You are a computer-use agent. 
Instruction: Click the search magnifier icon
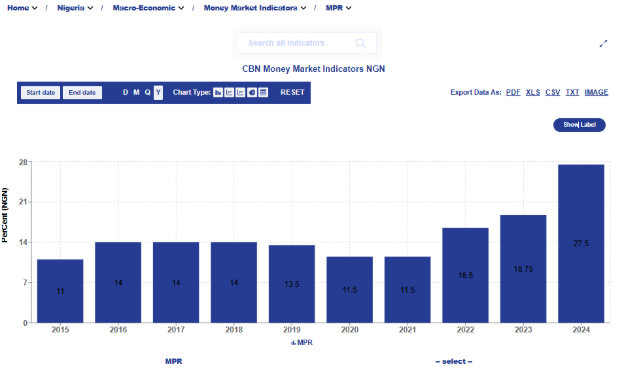360,43
